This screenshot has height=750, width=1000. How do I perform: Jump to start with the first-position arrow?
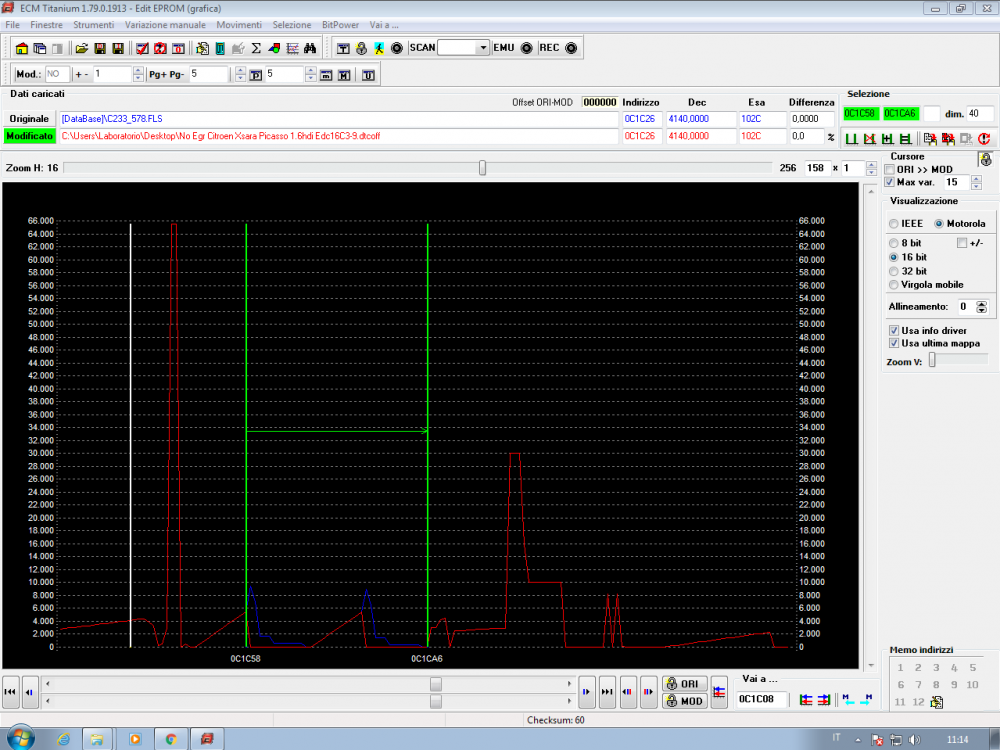coord(11,691)
